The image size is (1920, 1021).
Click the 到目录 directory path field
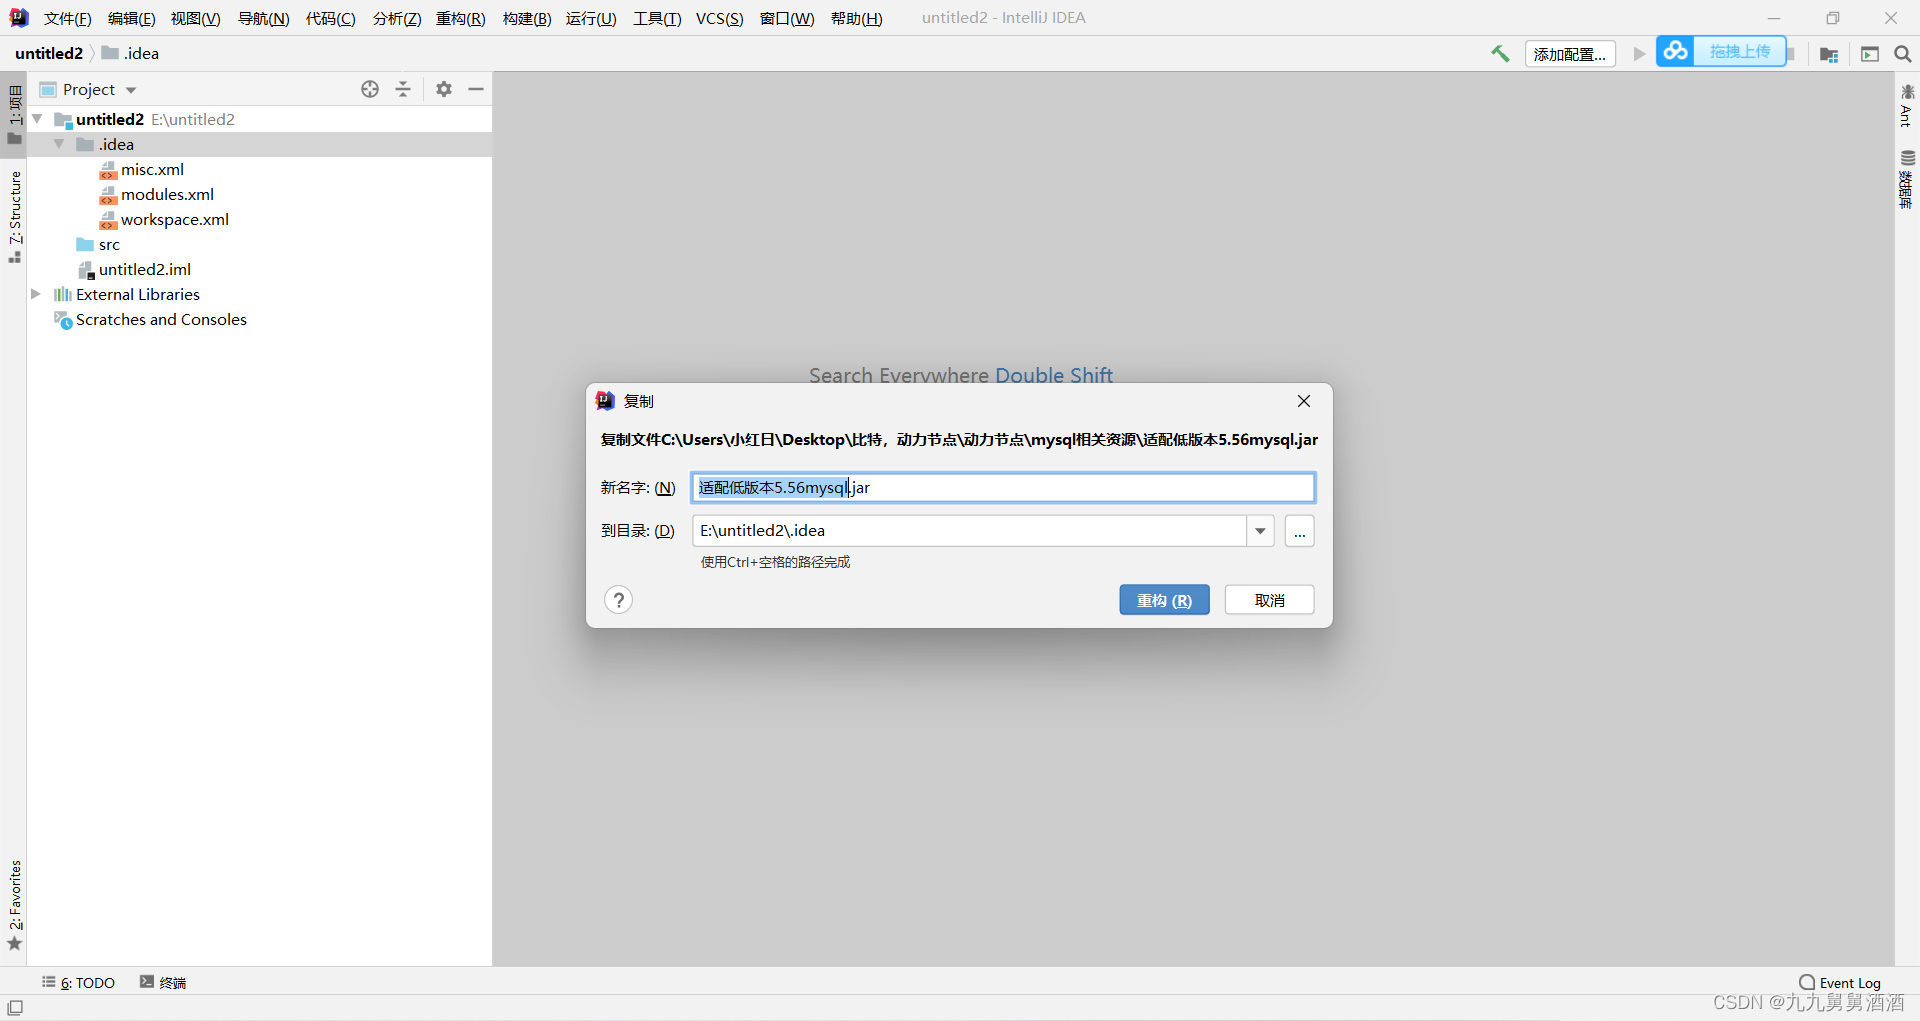(969, 530)
